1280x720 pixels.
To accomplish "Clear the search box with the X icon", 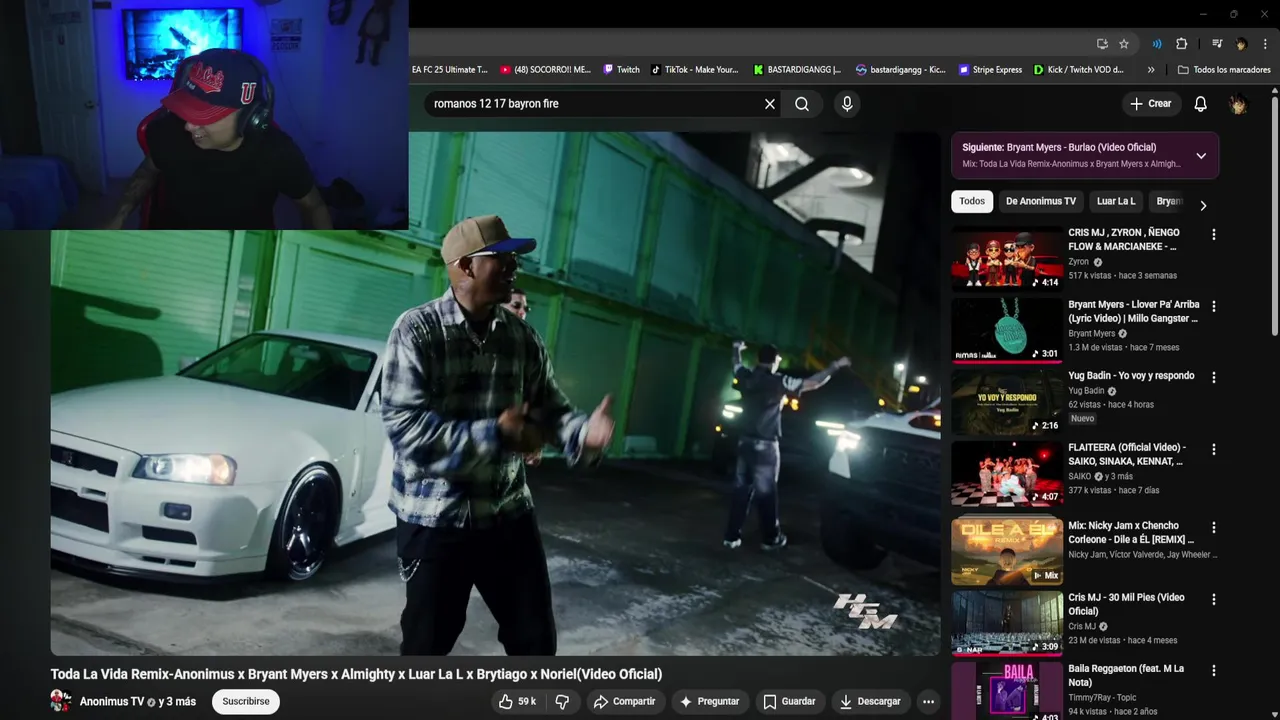I will 770,104.
